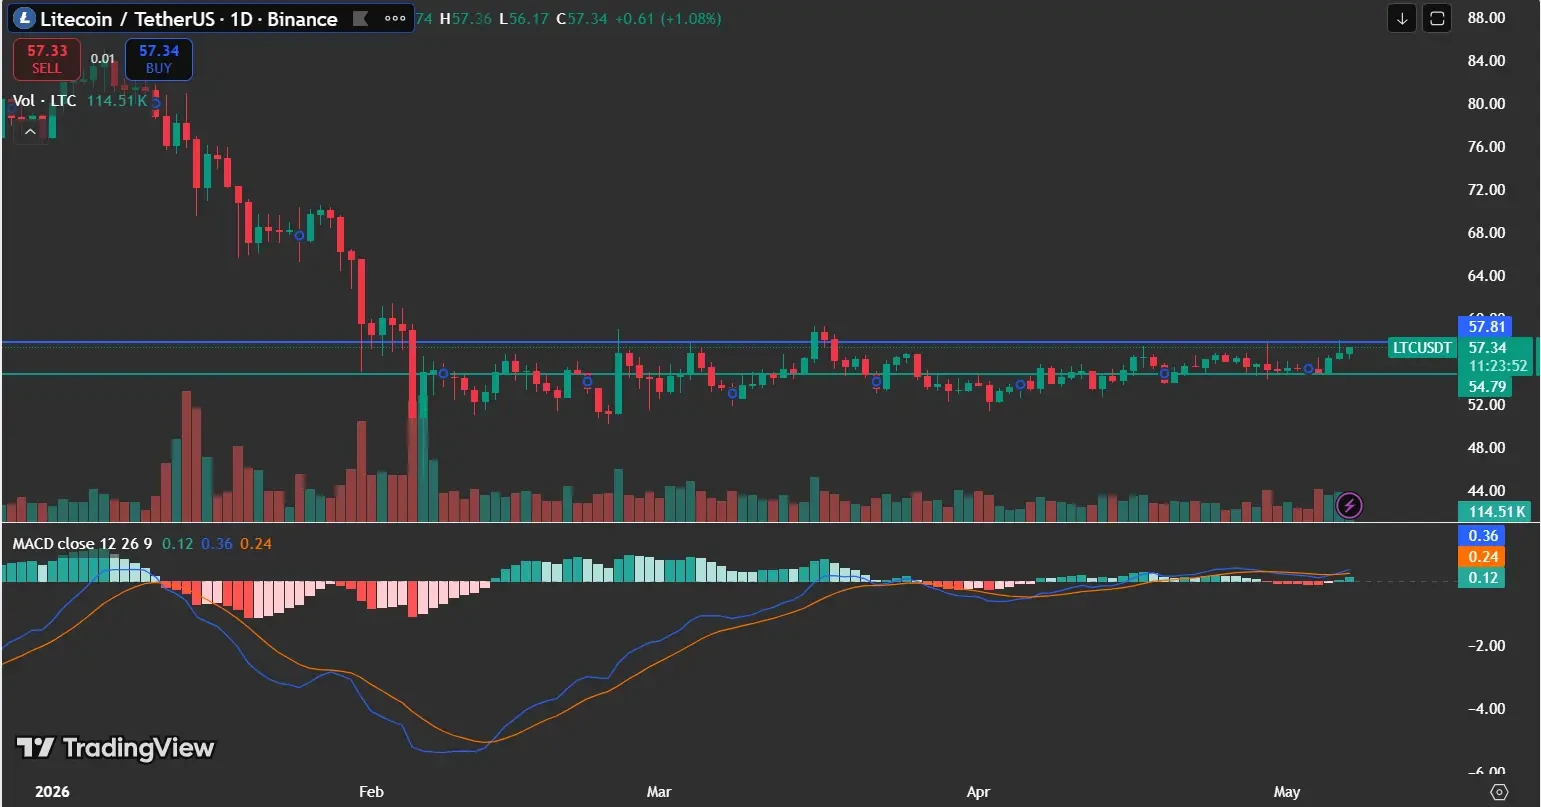Click the H57.36 high value in header
The height and width of the screenshot is (807, 1541).
pyautogui.click(x=466, y=19)
